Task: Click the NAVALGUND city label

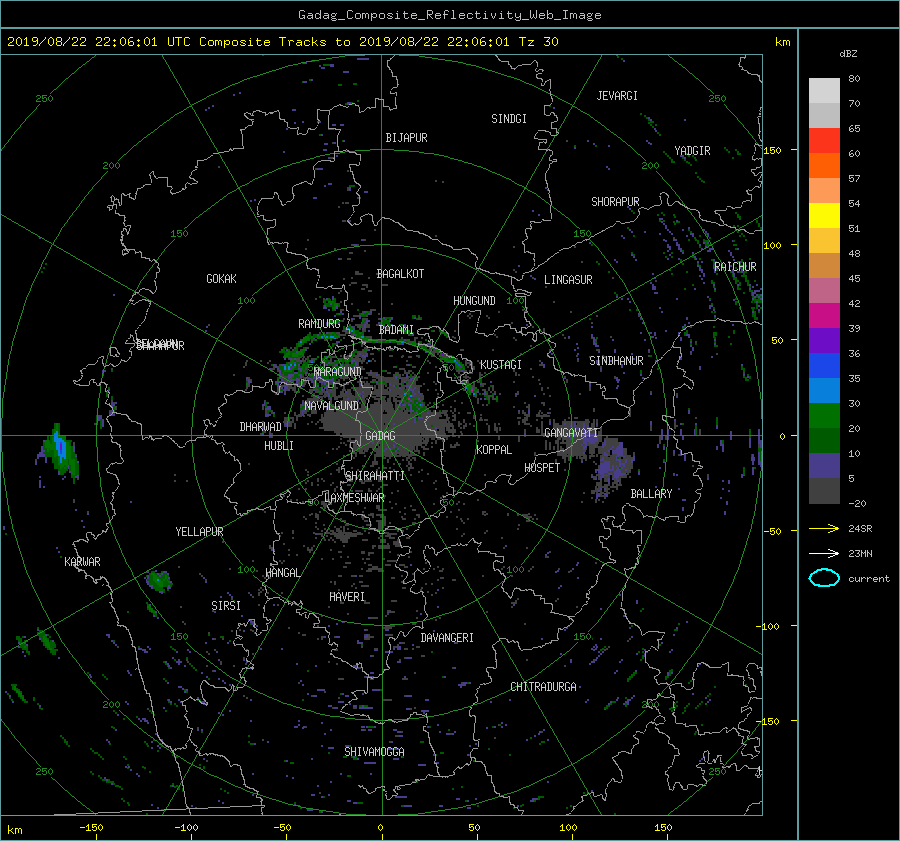Action: coord(331,406)
